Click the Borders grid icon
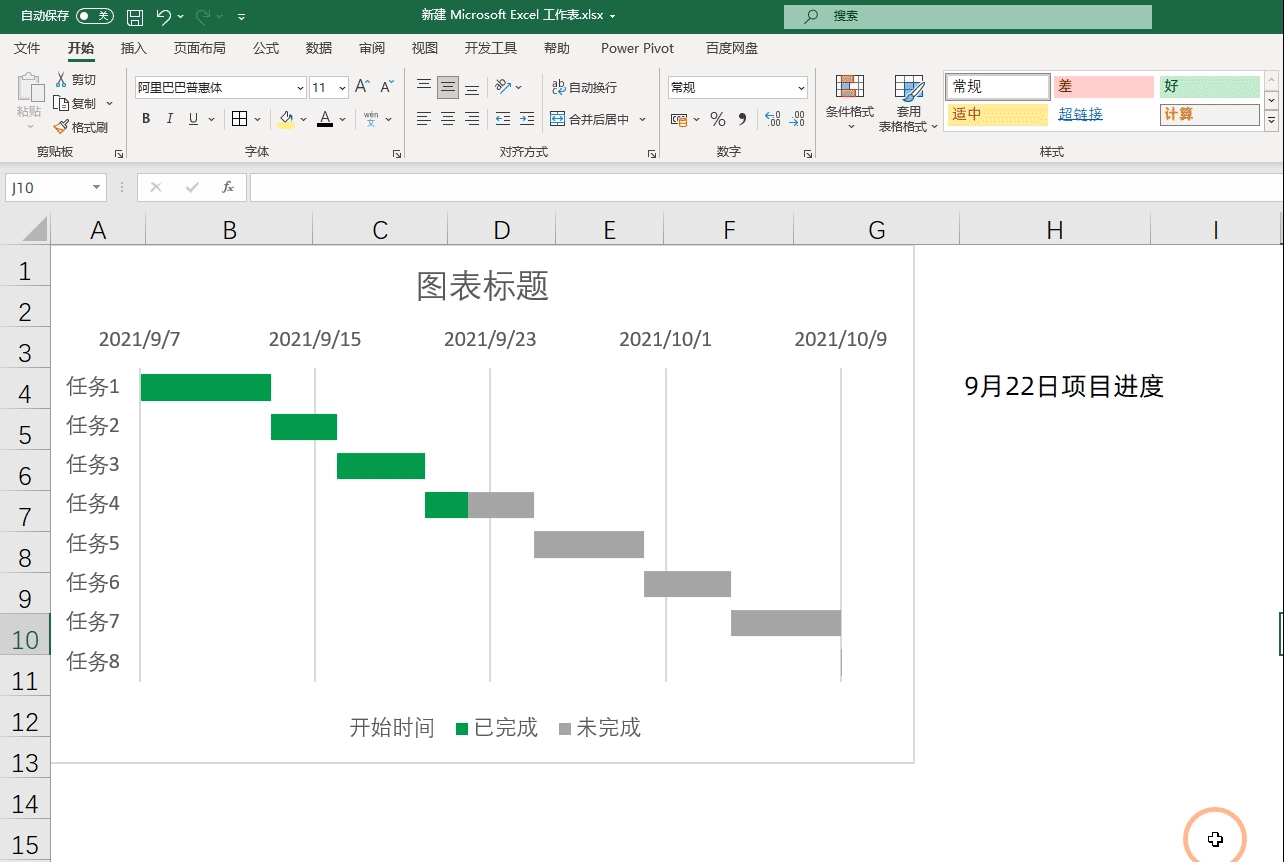 pos(239,119)
